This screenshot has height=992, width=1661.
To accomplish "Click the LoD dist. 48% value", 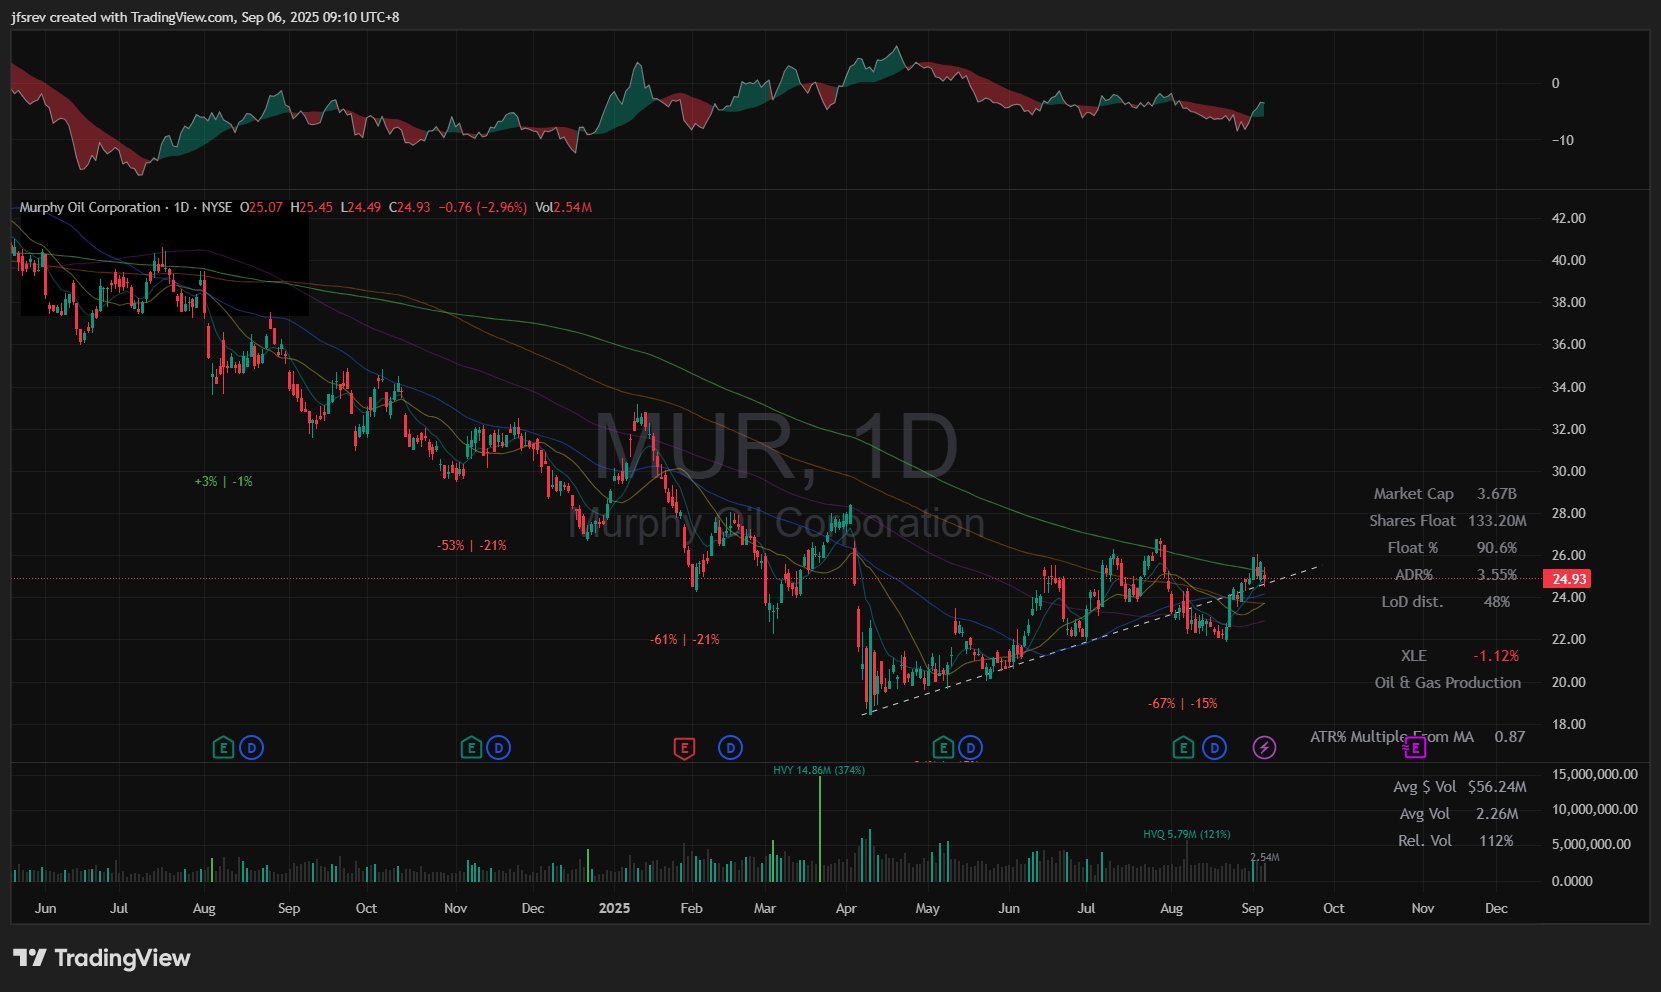I will tap(1497, 602).
